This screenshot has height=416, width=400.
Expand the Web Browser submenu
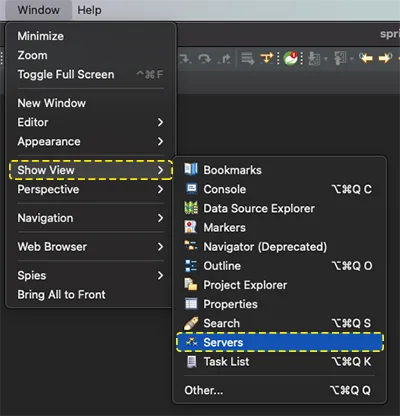point(90,247)
